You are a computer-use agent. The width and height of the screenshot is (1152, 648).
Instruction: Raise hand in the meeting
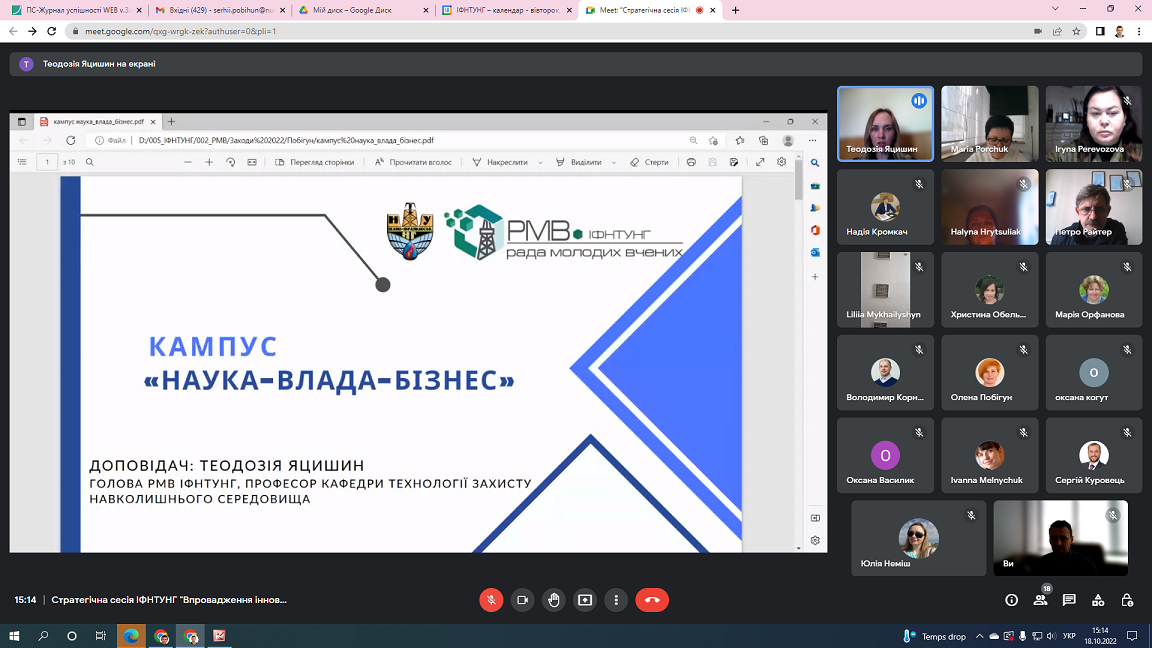tap(554, 600)
